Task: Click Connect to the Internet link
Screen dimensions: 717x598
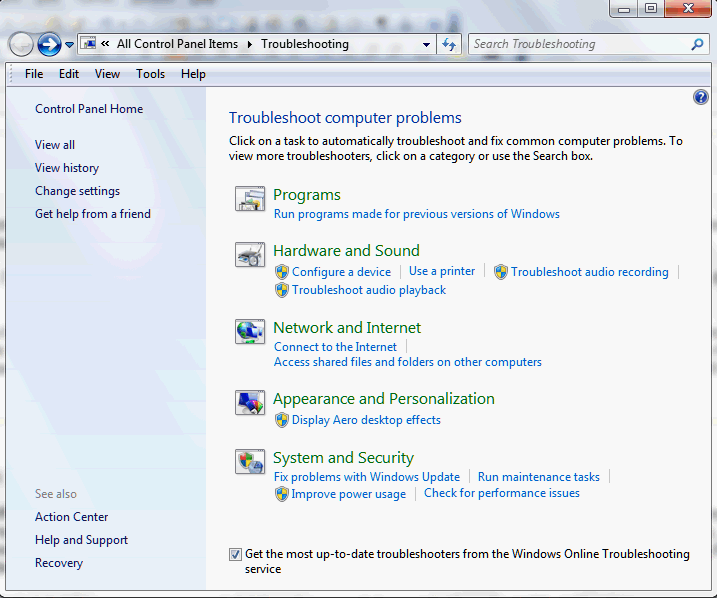Action: 335,347
